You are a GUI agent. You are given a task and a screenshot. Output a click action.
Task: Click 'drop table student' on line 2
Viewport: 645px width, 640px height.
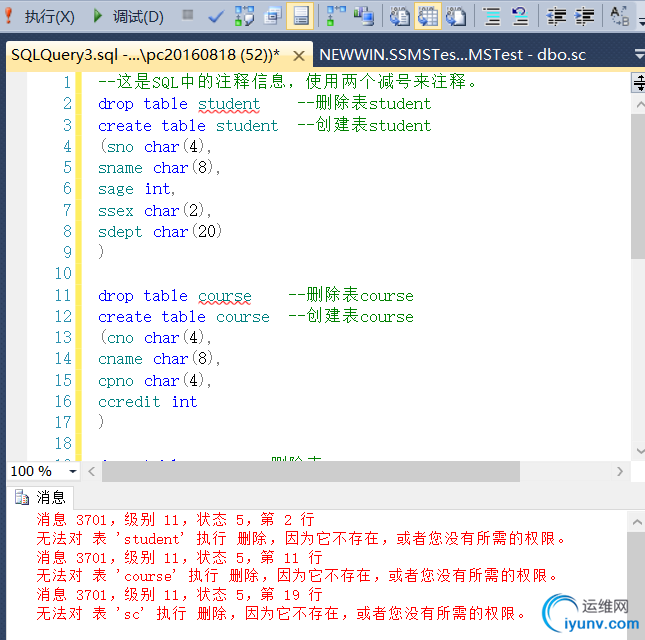coord(179,104)
